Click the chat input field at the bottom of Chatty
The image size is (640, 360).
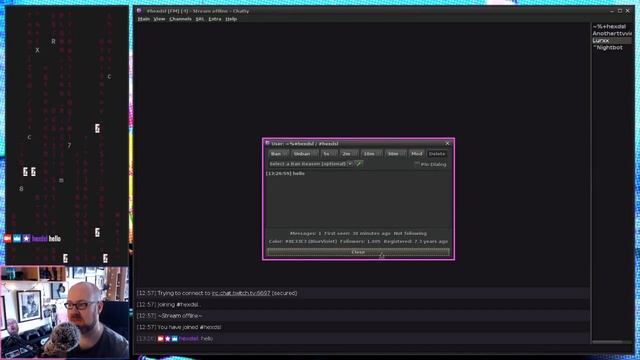[362, 349]
